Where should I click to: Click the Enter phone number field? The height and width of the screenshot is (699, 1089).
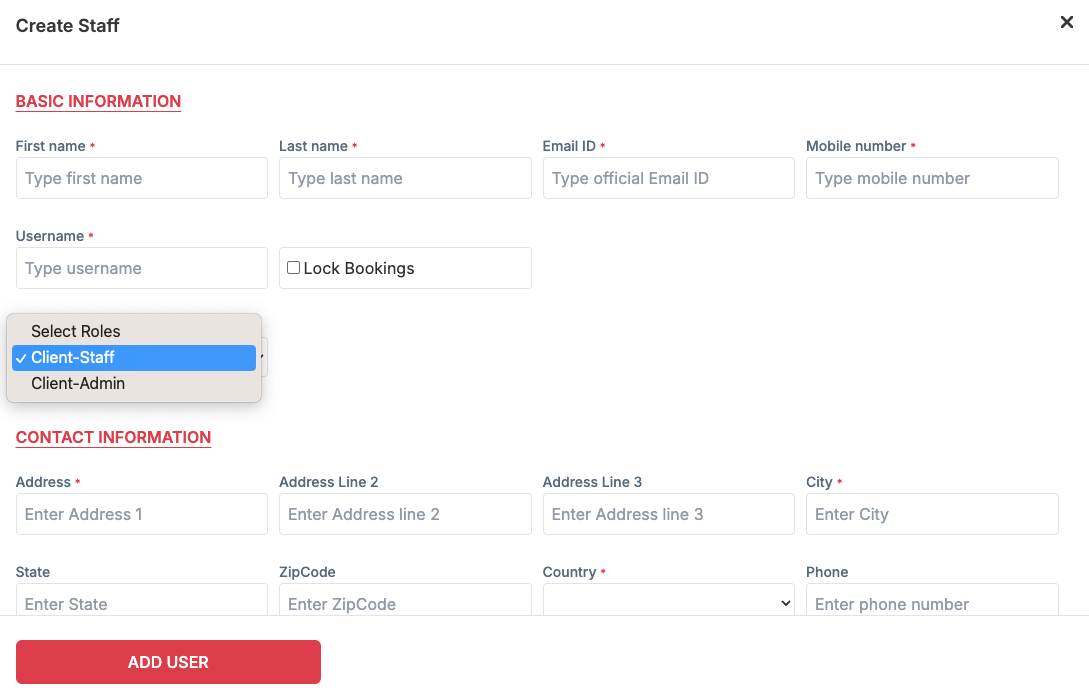tap(932, 602)
